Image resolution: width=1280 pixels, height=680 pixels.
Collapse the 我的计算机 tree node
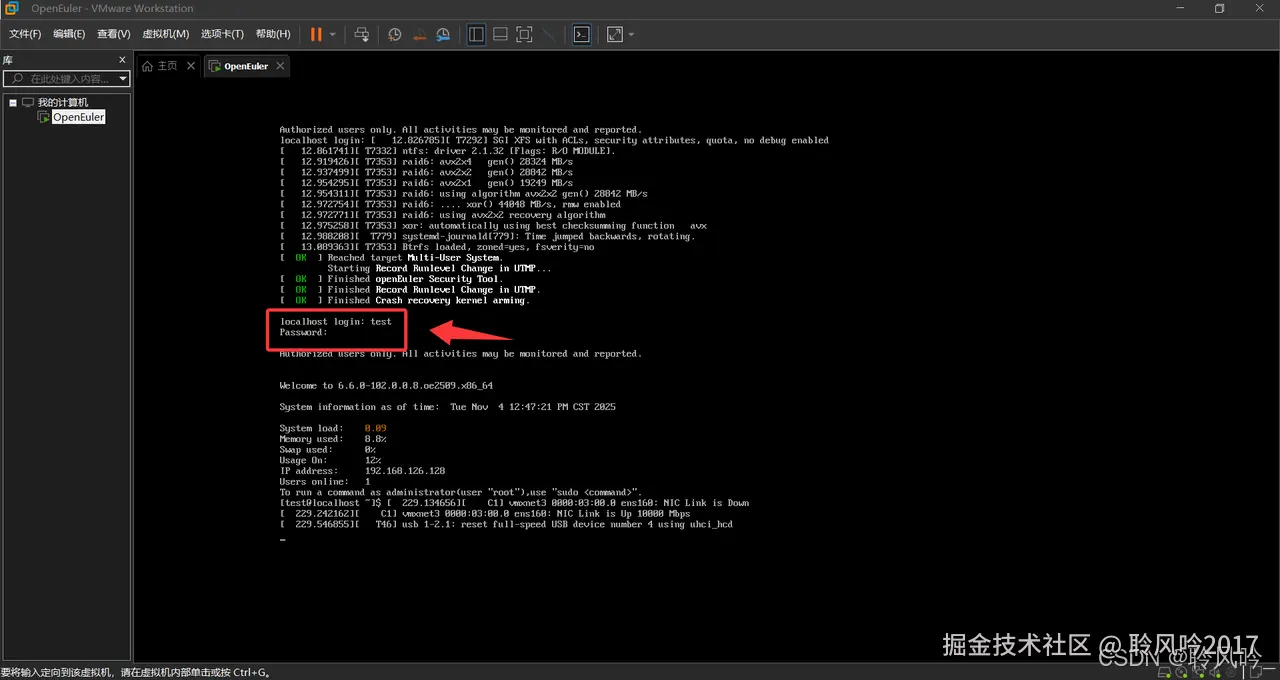[x=13, y=102]
